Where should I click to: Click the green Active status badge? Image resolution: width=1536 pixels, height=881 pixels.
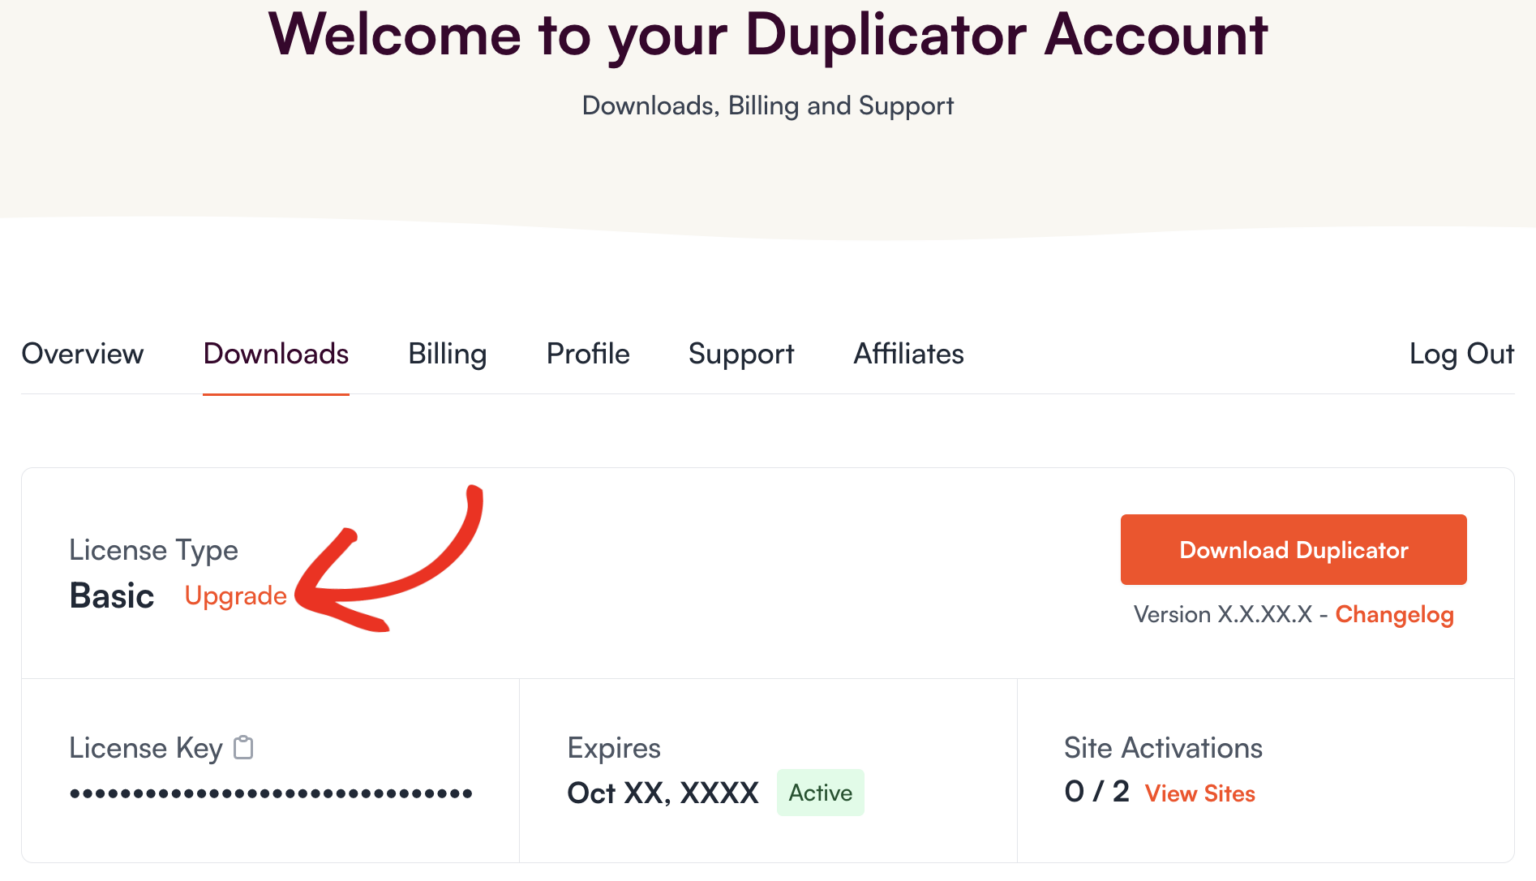point(820,792)
